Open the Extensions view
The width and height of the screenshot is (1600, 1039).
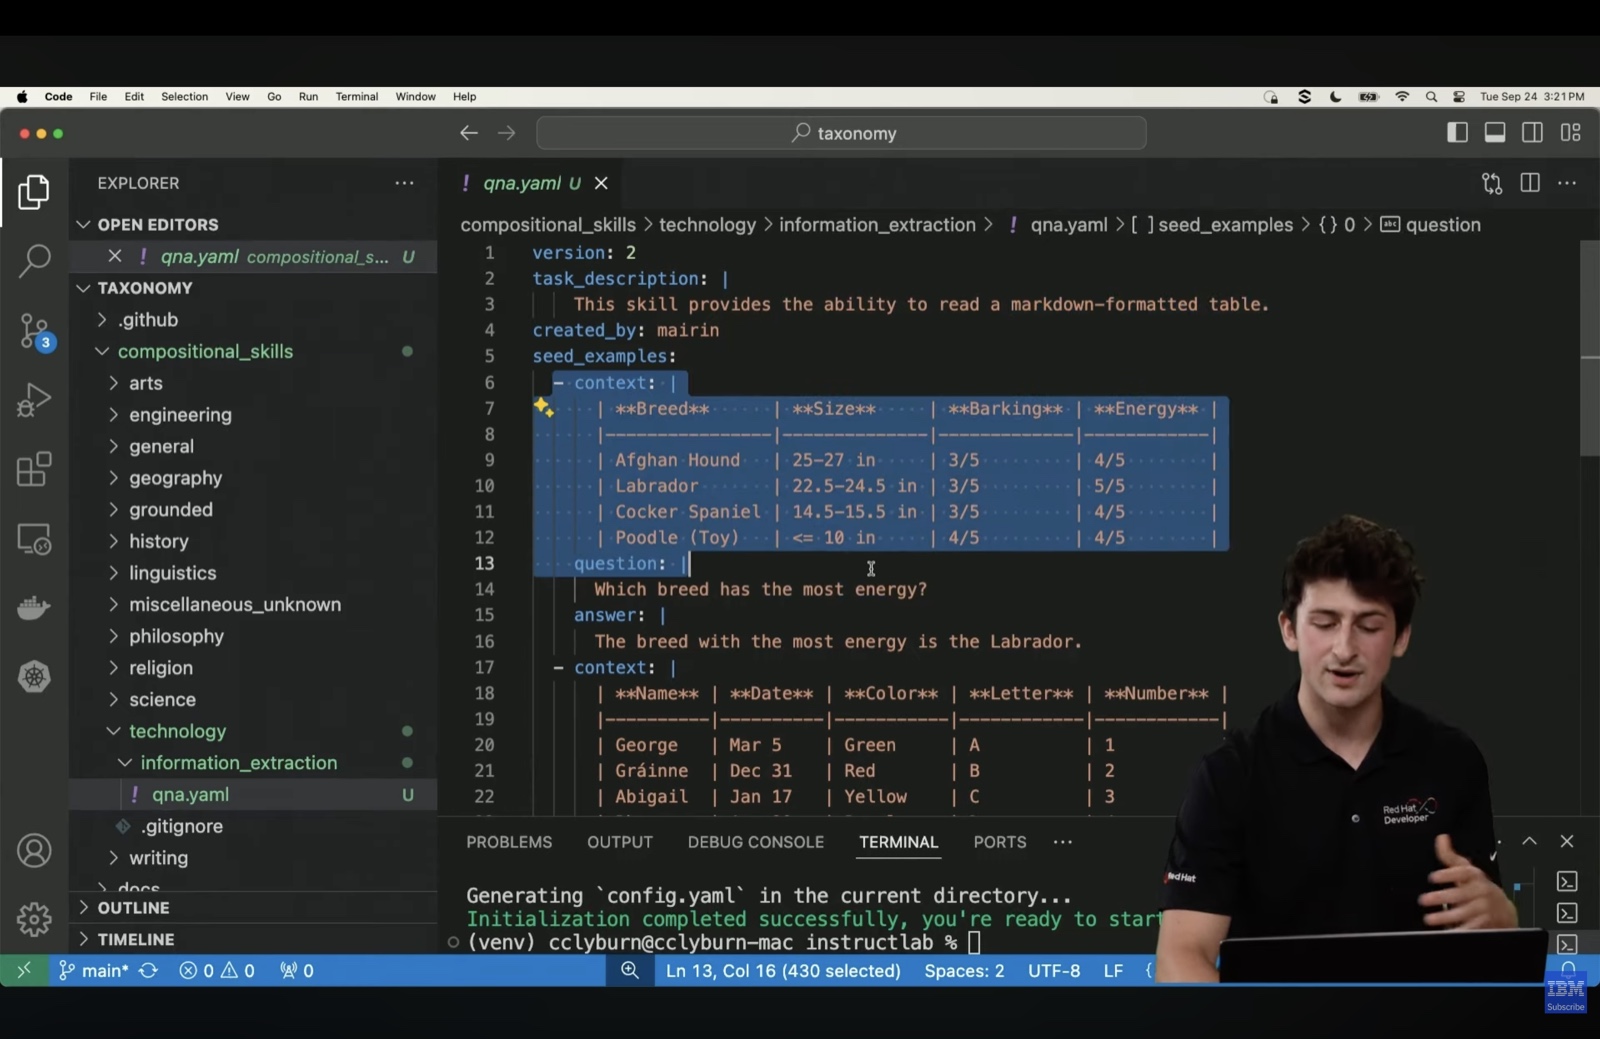point(34,469)
